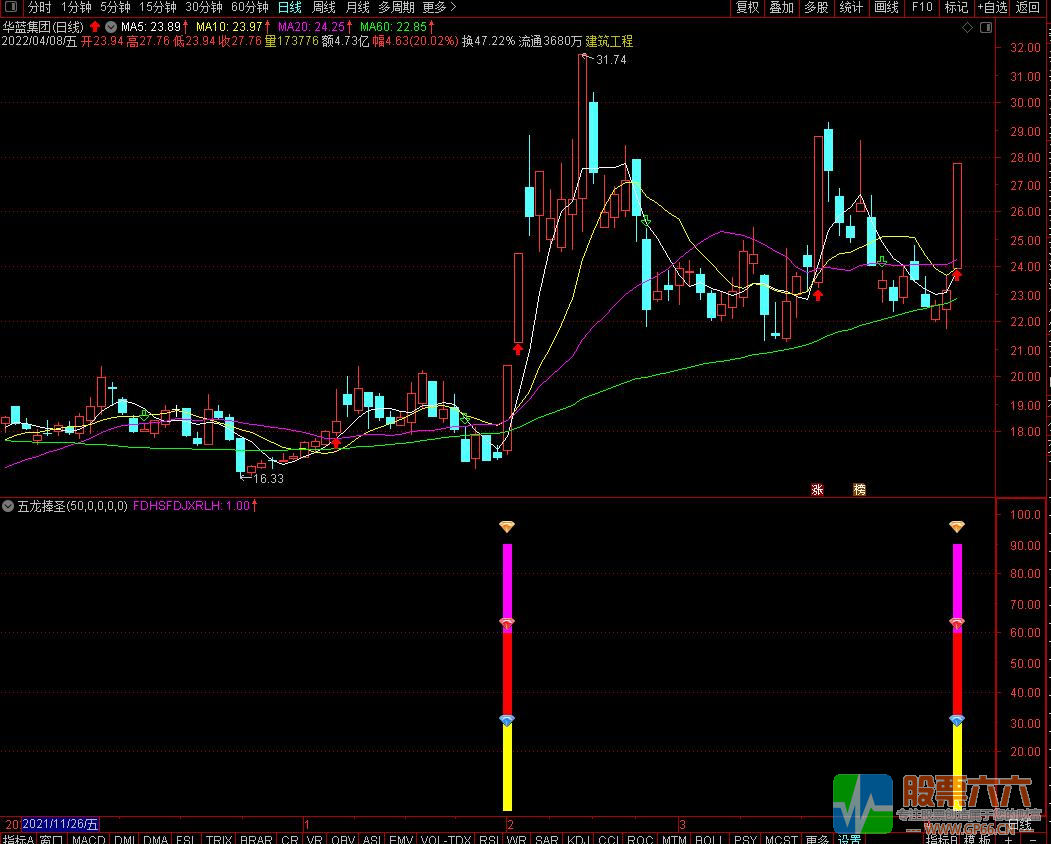Select the CCI indicator tab
The height and width of the screenshot is (844, 1051).
coord(609,839)
